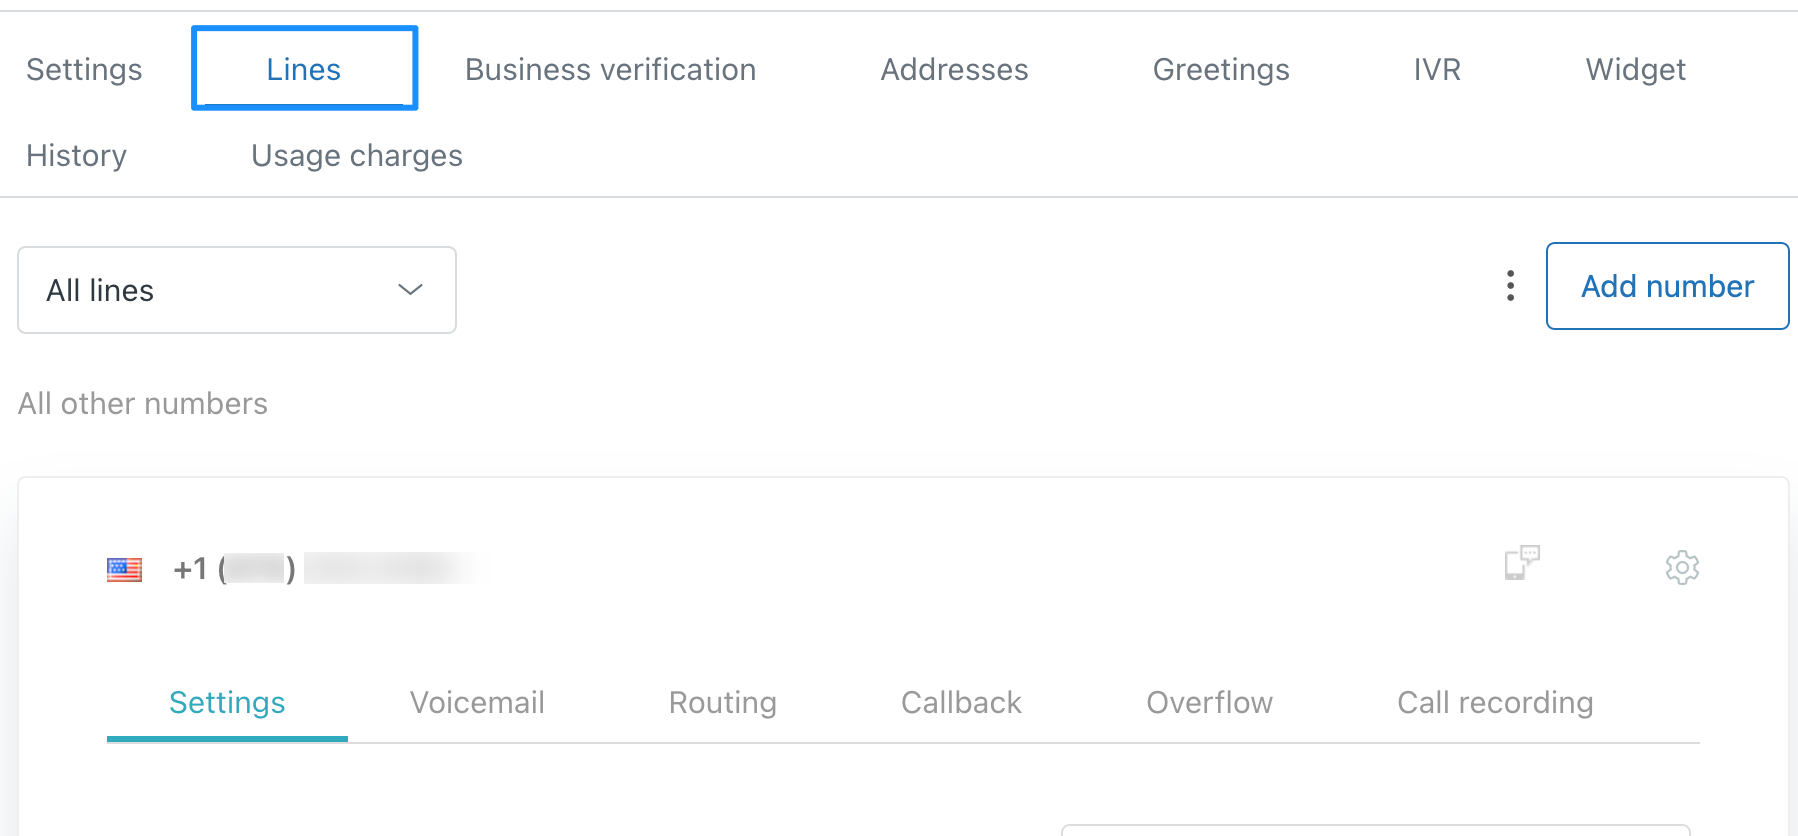This screenshot has height=836, width=1798.
Task: Expand the All lines dropdown
Action: coord(237,290)
